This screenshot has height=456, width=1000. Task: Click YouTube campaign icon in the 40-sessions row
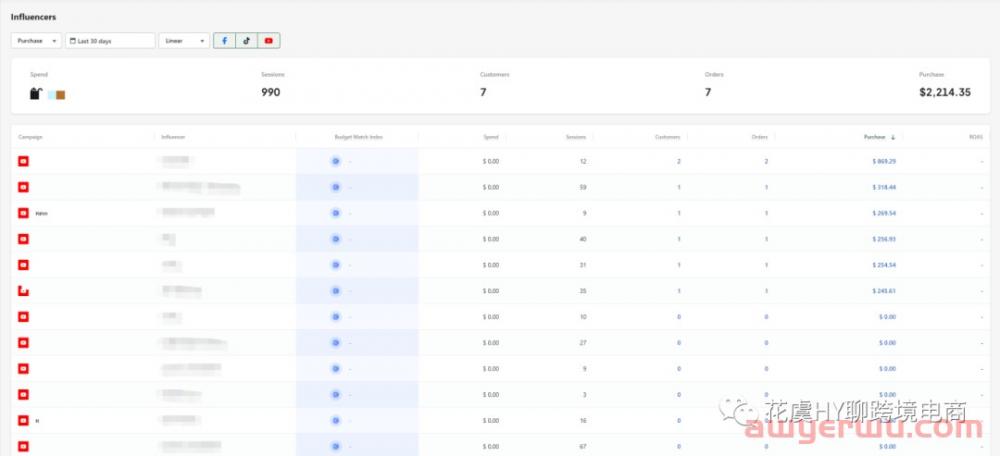pyautogui.click(x=24, y=239)
